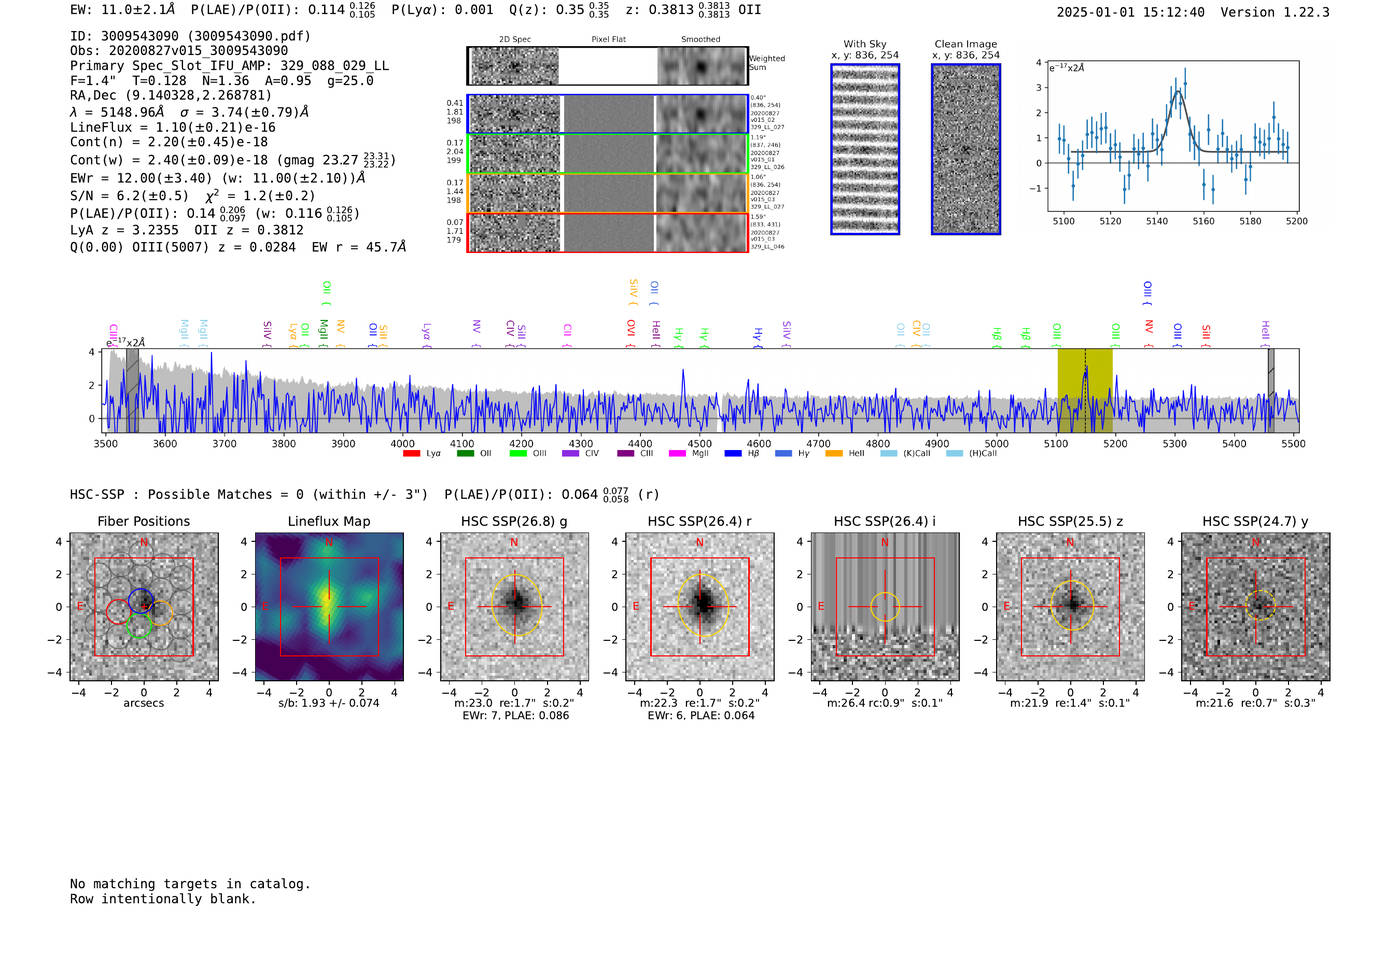Select the MgII magenta legend swatch

(677, 454)
